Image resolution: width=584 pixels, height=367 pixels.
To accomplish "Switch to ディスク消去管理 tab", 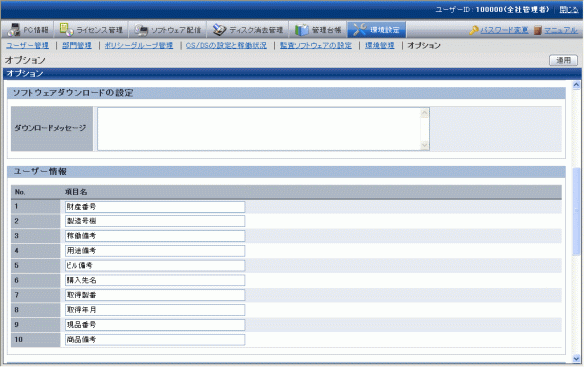I will pos(248,30).
